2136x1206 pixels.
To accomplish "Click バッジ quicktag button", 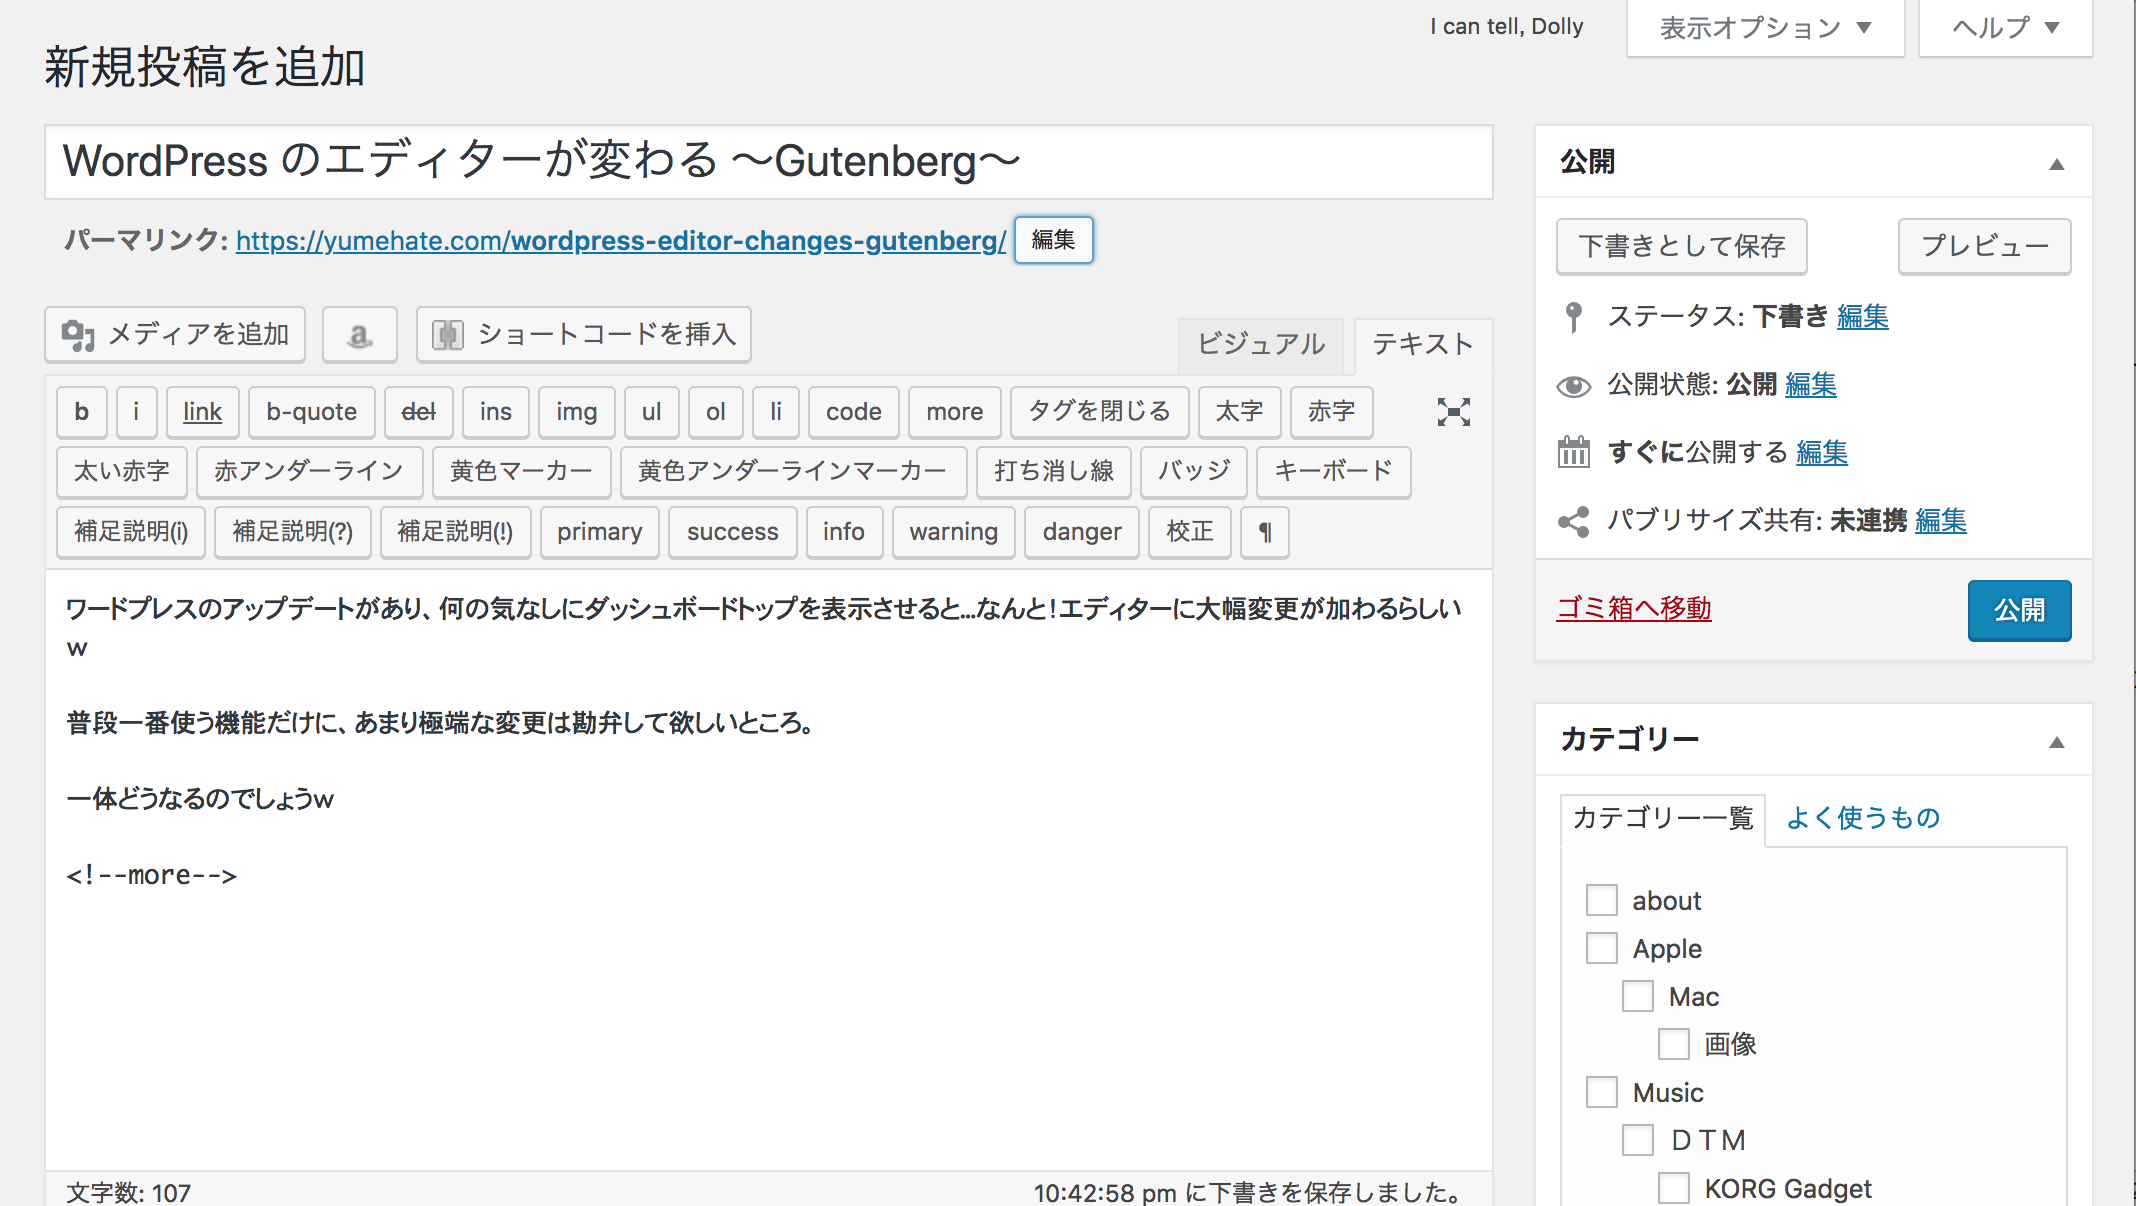I will point(1194,472).
